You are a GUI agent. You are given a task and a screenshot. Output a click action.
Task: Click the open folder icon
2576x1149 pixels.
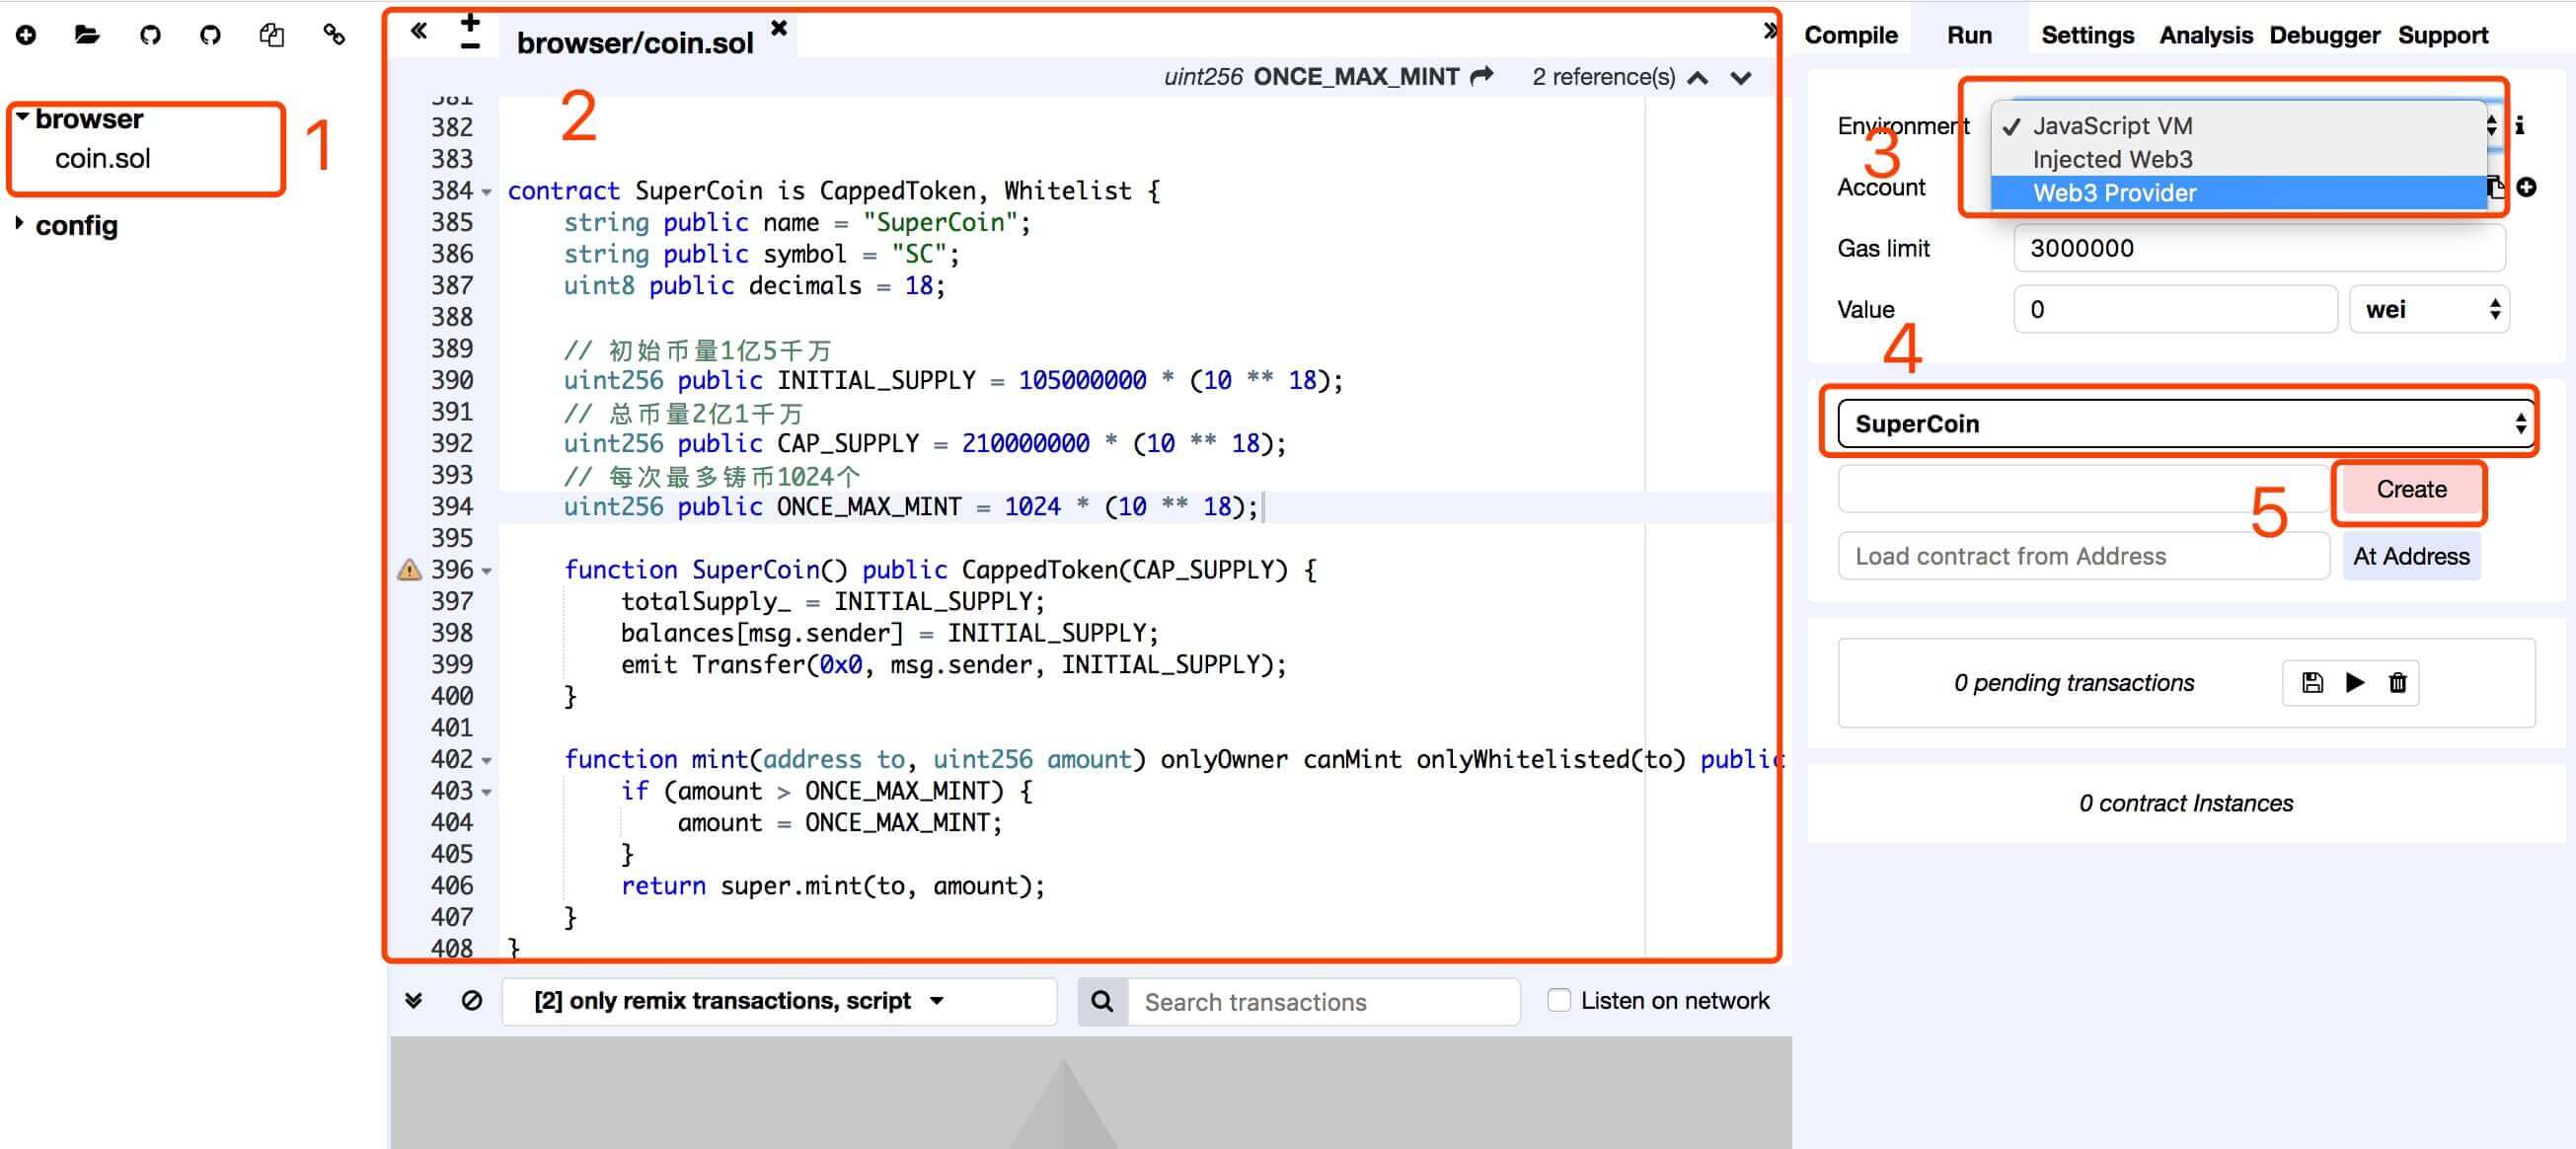pos(87,35)
